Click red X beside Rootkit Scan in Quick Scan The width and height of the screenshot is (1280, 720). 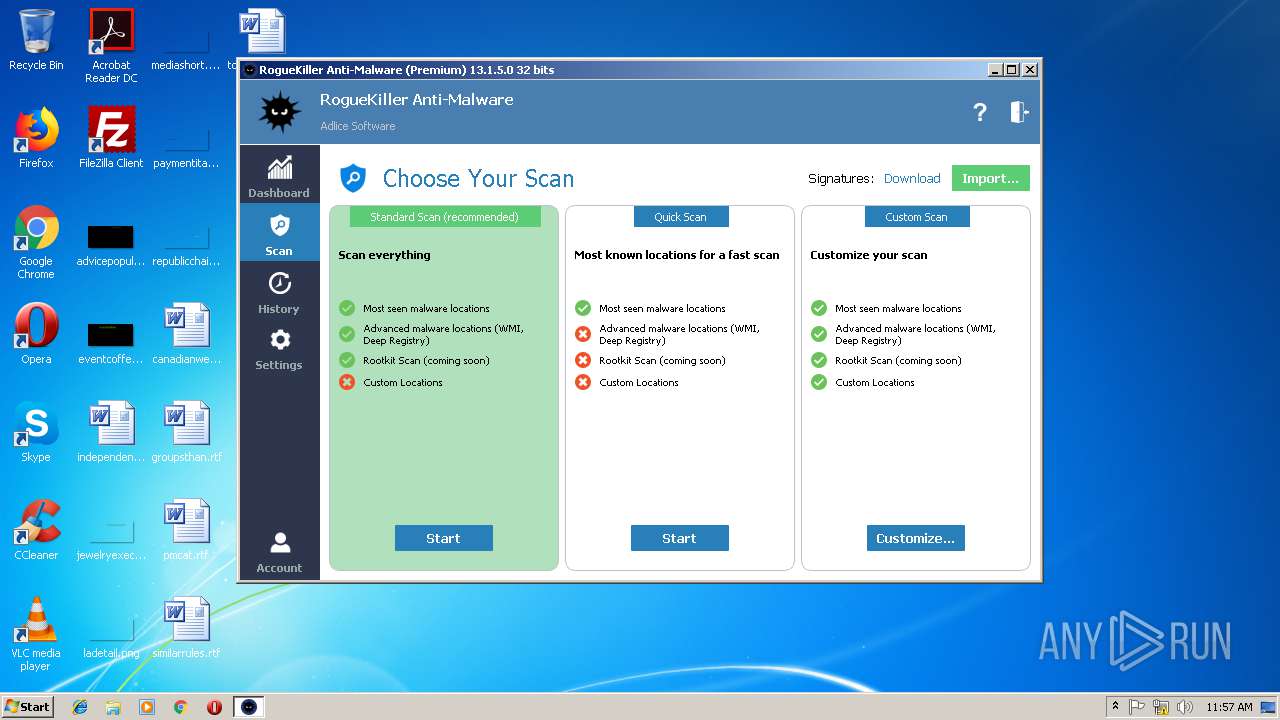point(583,360)
